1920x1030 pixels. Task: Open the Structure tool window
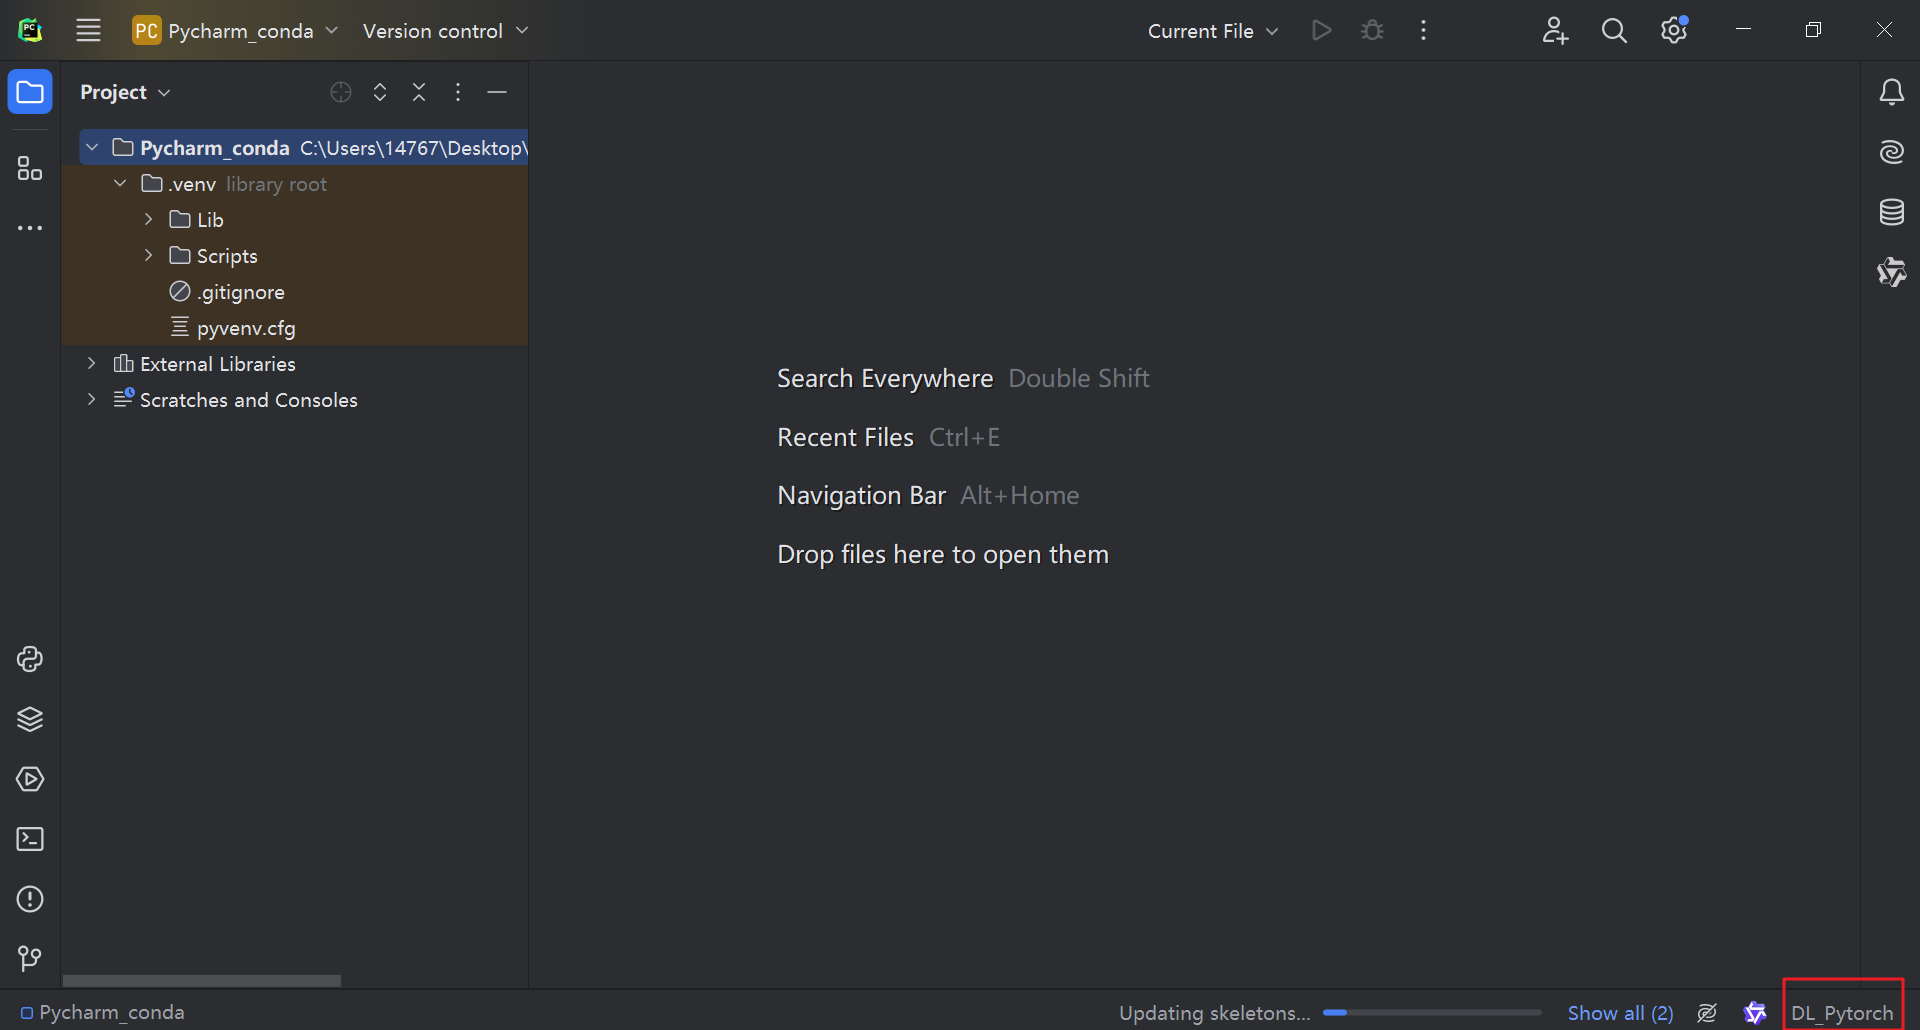coord(30,168)
